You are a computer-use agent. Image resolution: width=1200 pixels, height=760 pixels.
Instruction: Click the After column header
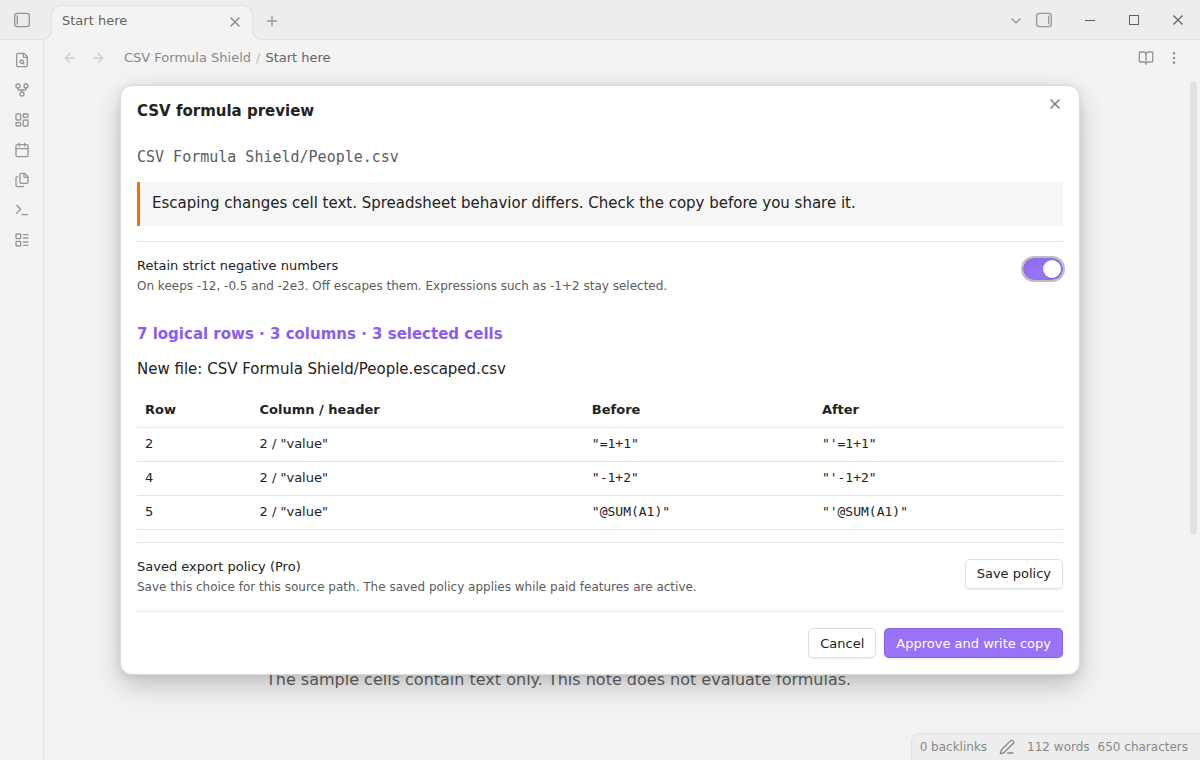coord(840,409)
